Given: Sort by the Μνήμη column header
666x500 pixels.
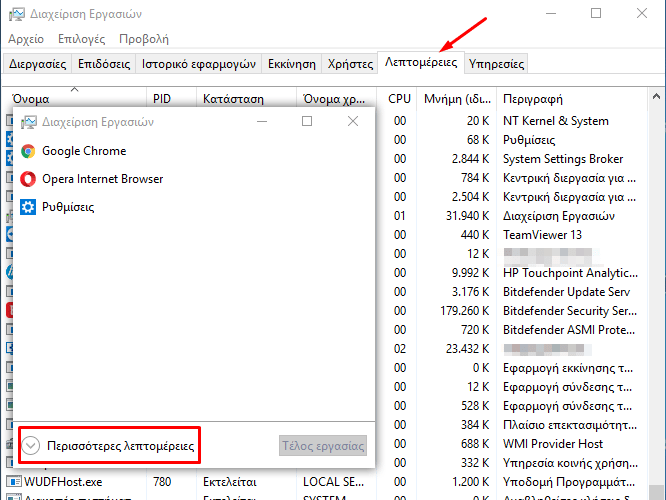Looking at the screenshot, I should (x=457, y=99).
